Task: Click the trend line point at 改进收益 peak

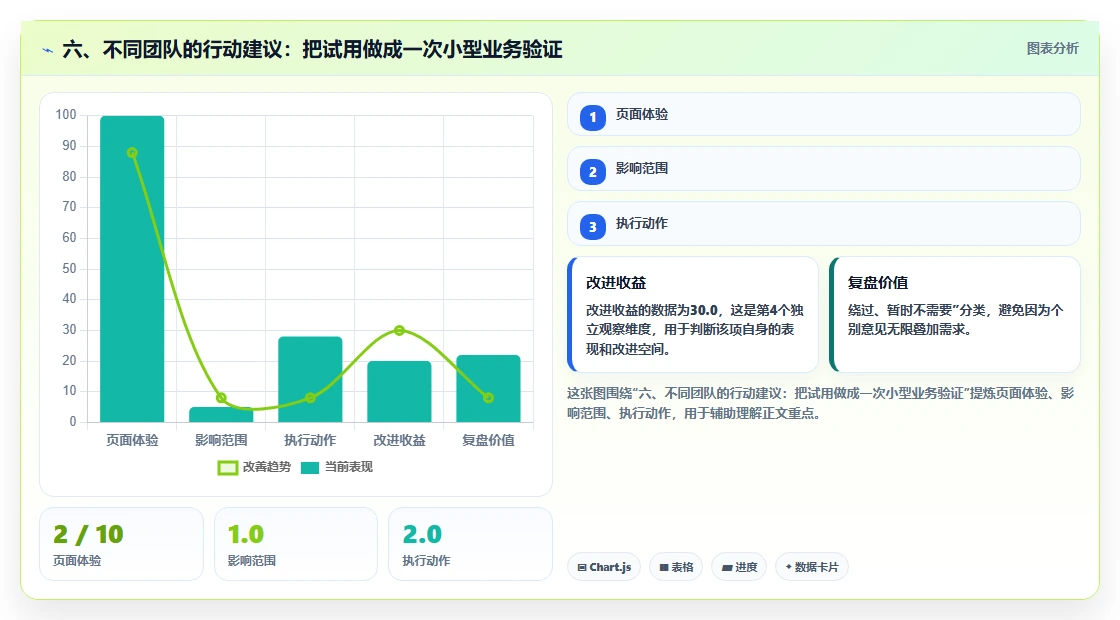Action: pos(399,330)
